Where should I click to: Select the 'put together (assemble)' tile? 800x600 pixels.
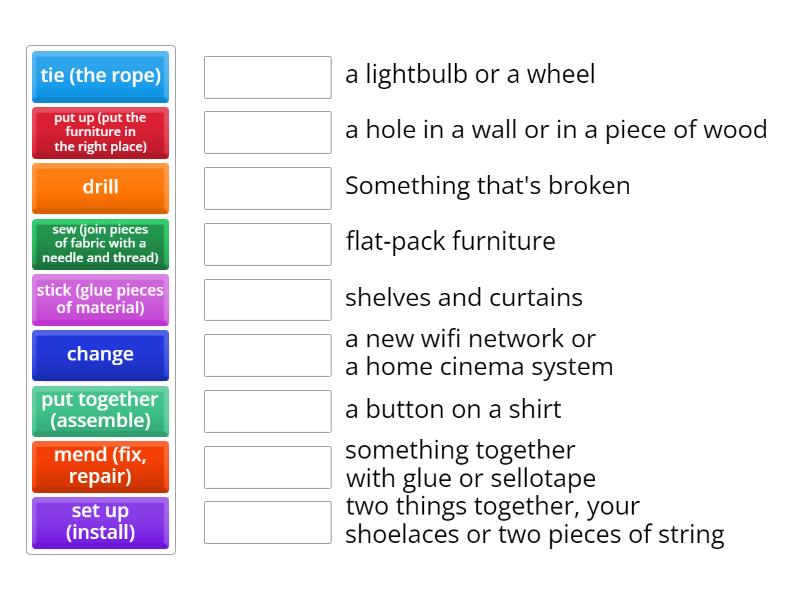pos(100,411)
